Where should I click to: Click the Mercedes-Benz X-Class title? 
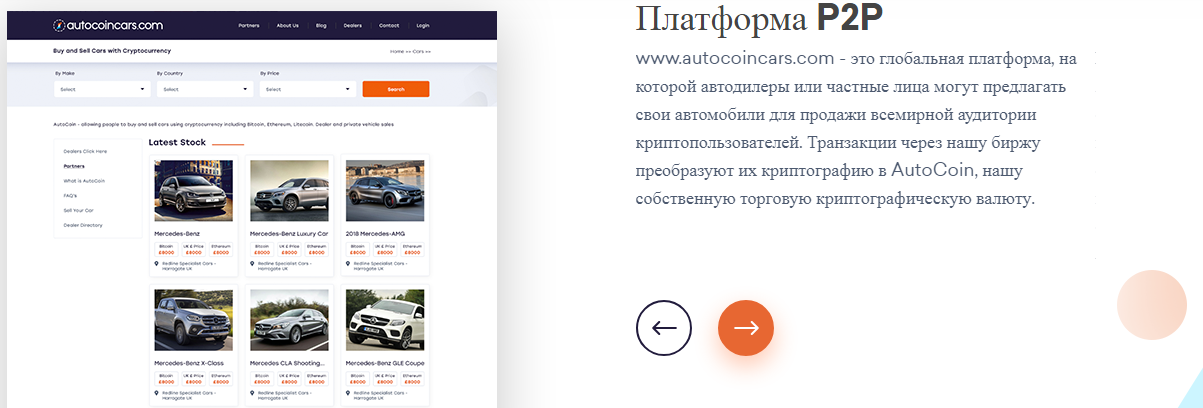[189, 363]
